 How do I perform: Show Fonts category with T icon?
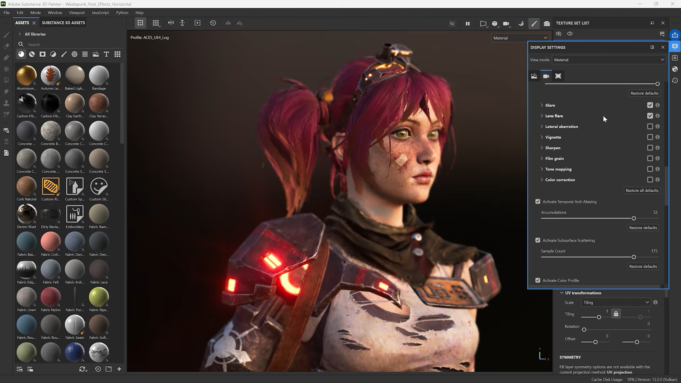point(106,54)
